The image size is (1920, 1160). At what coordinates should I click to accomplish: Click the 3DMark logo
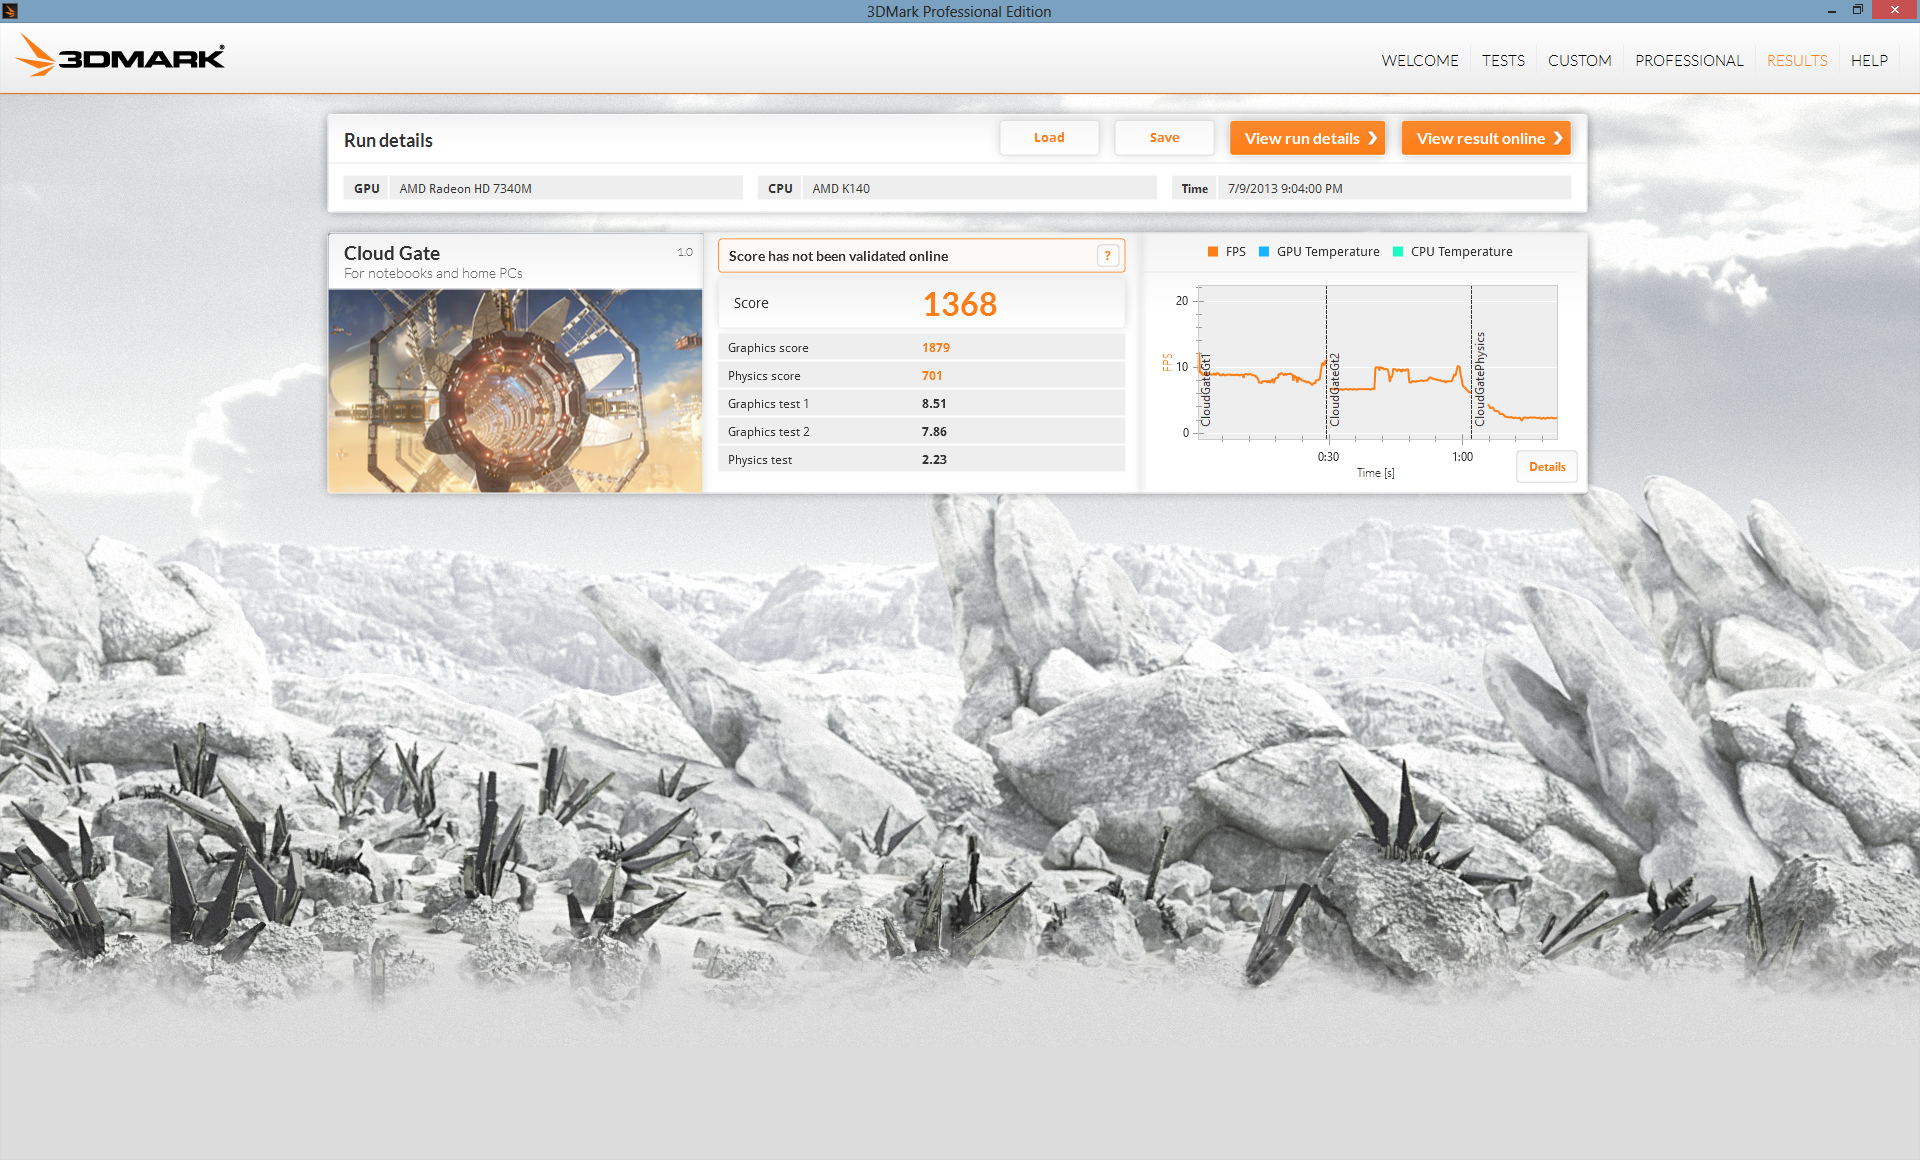[120, 56]
